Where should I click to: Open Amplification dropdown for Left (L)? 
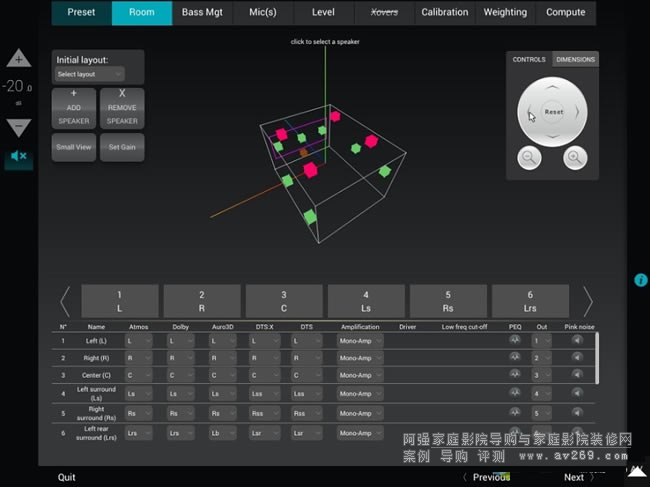(360, 341)
